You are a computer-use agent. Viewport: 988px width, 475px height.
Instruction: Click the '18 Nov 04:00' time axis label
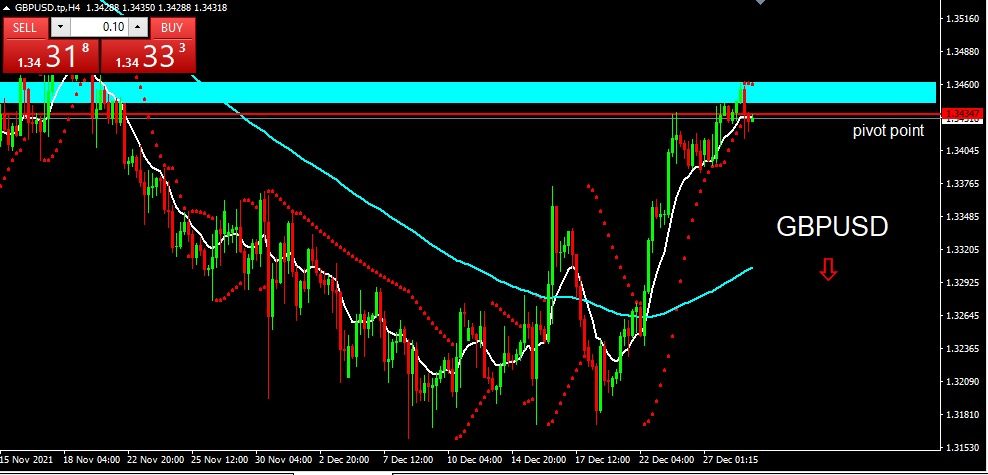(92, 460)
